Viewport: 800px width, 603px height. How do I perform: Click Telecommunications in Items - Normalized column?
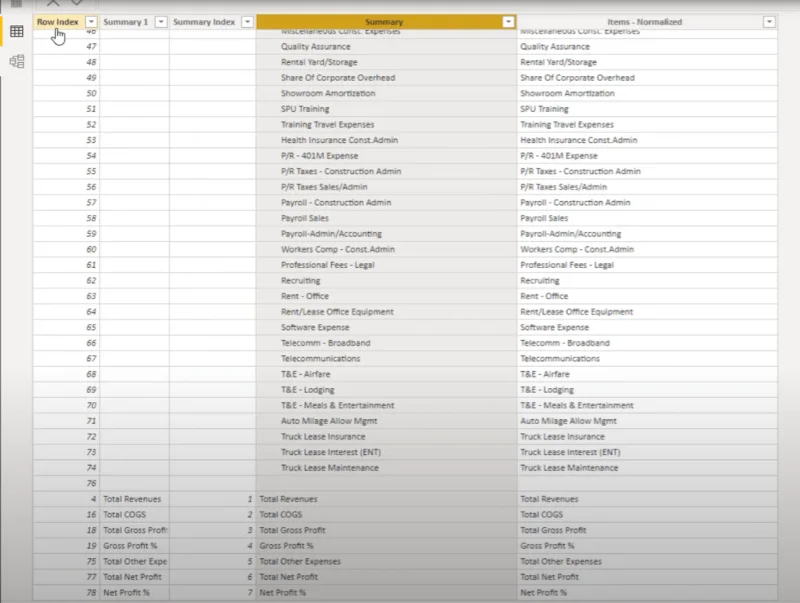[560, 359]
